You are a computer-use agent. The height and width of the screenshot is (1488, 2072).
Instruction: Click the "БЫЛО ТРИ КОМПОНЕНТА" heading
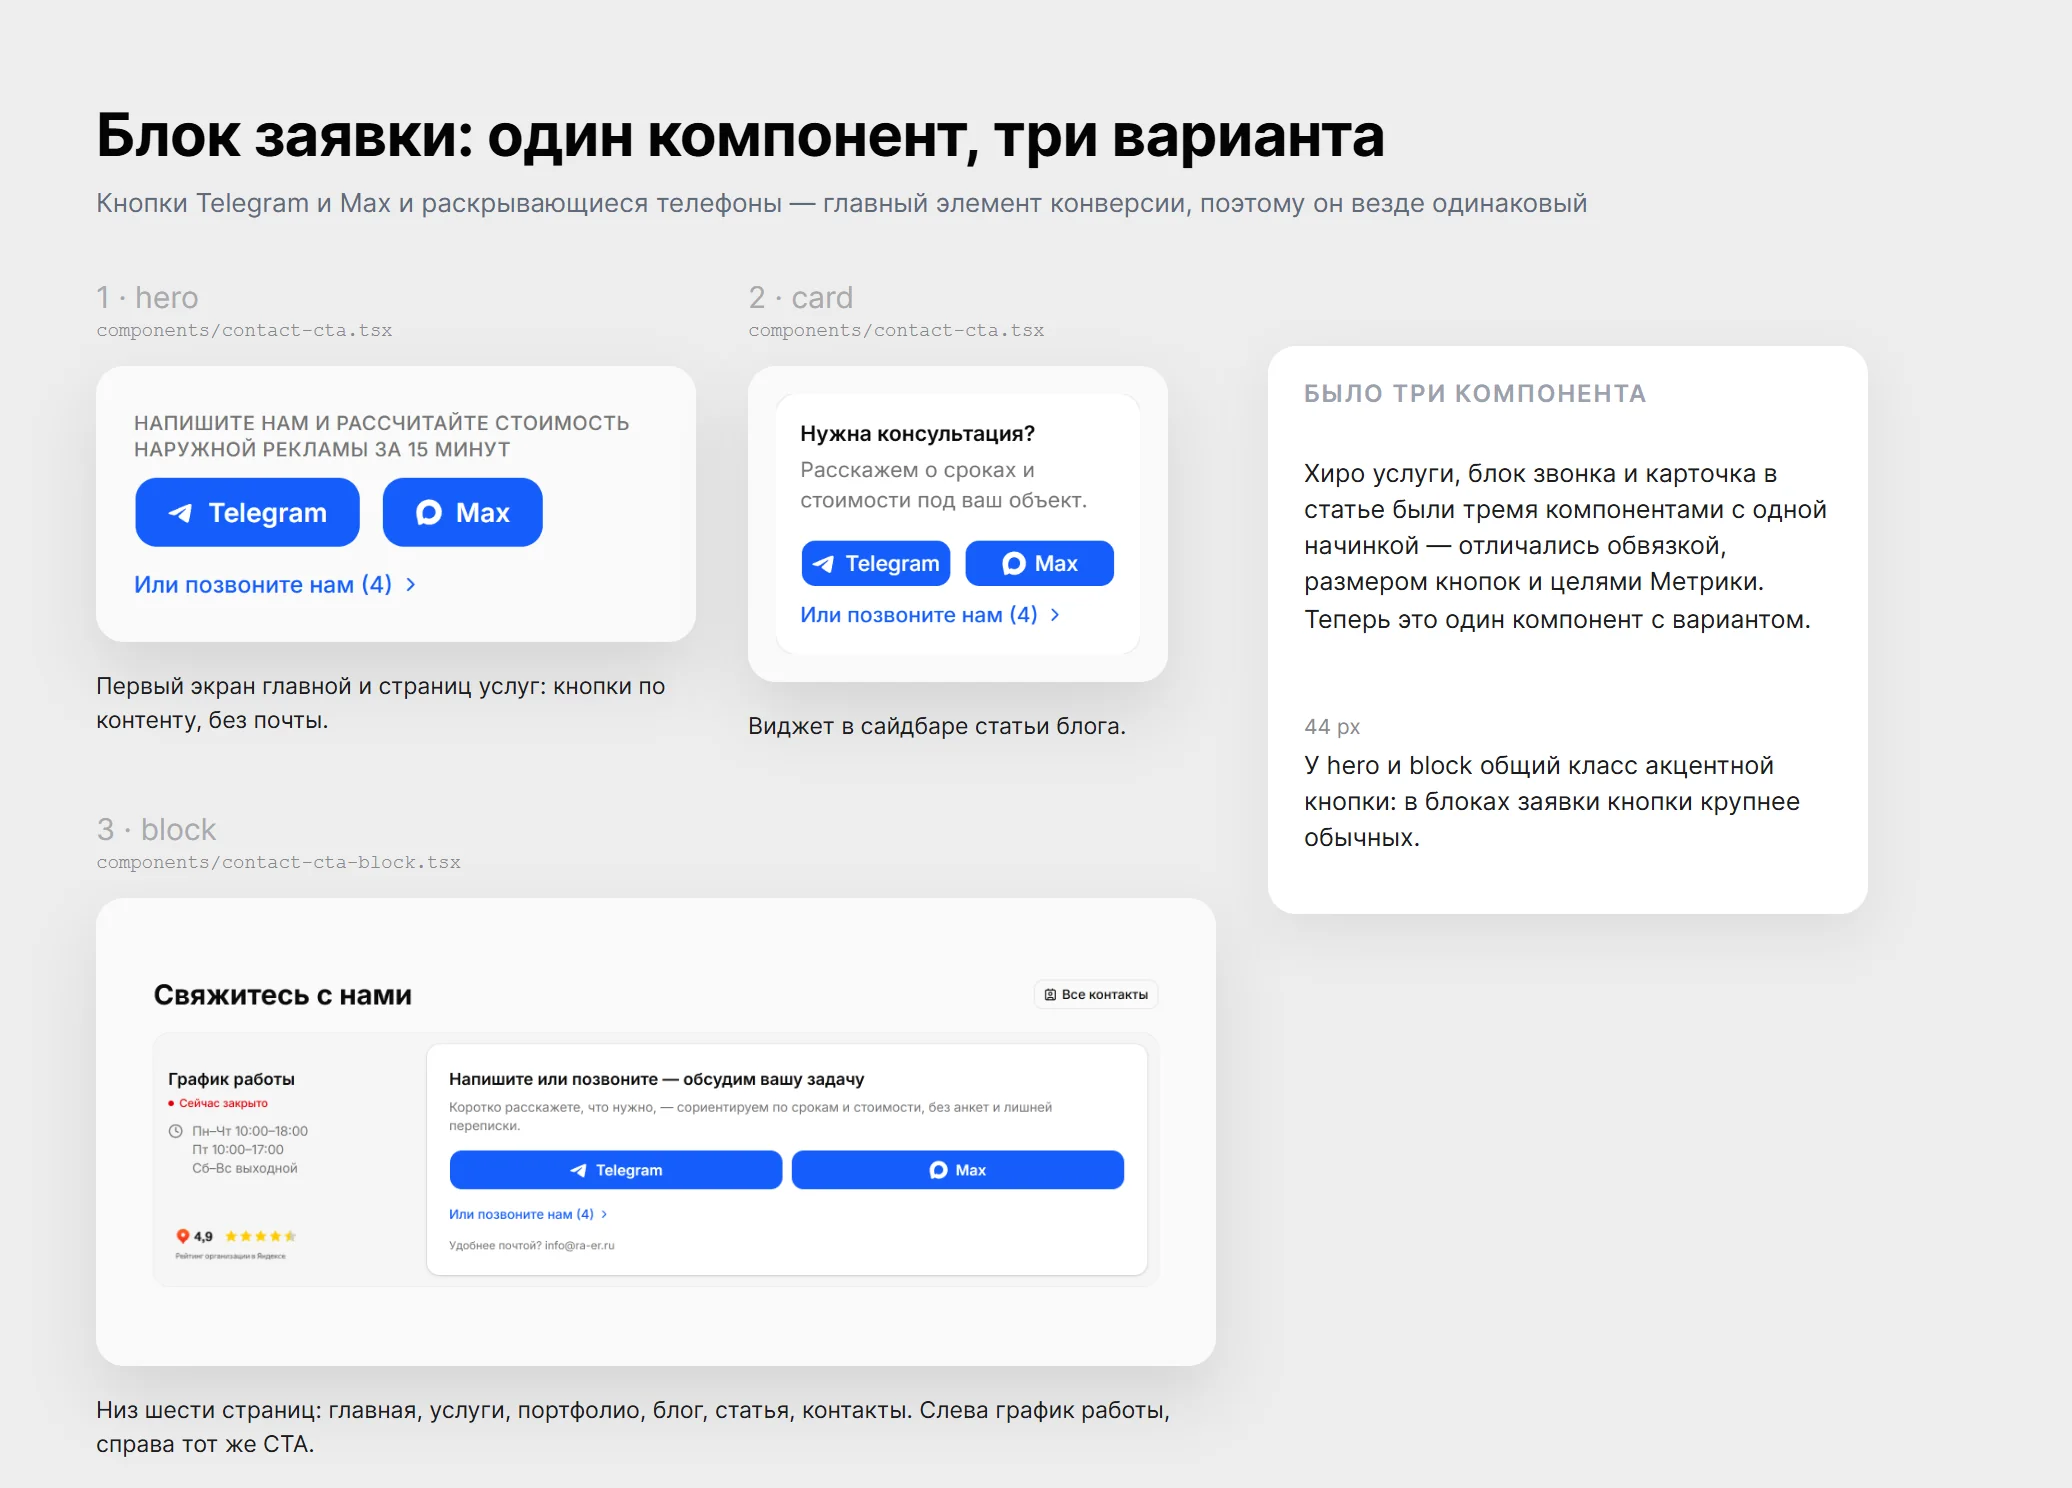tap(1475, 393)
